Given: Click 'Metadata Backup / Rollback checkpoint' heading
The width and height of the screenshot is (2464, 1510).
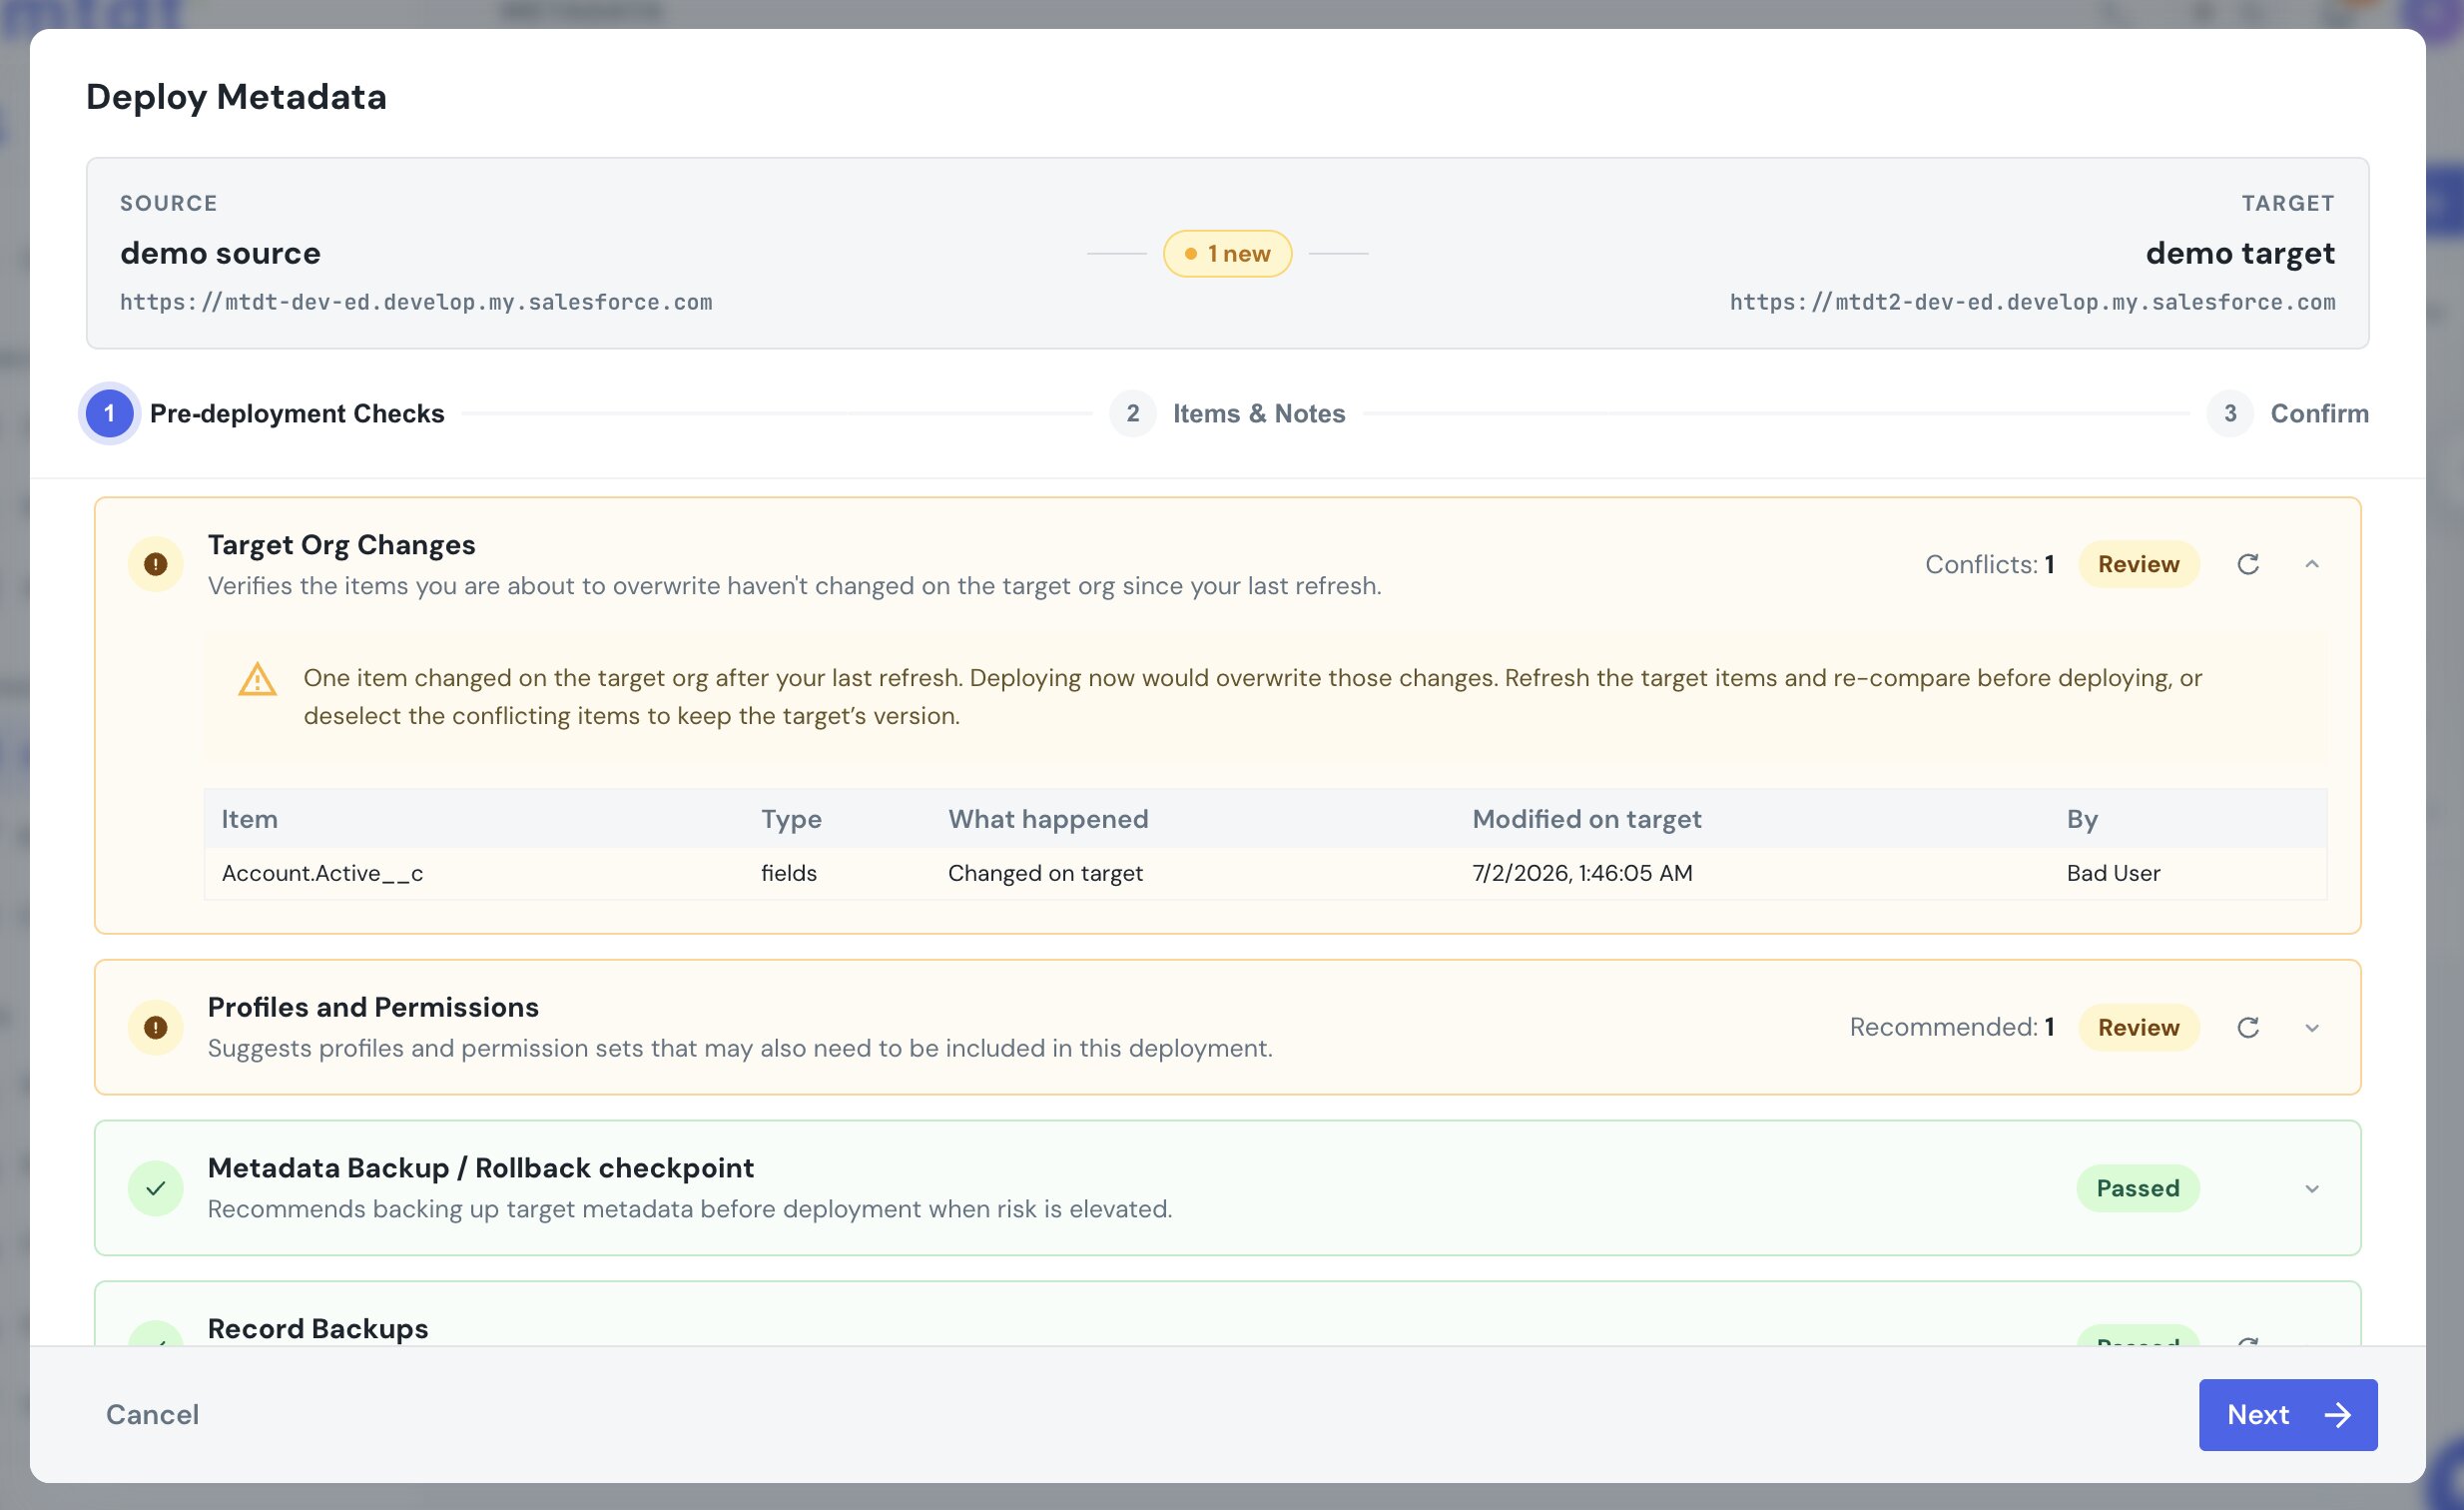Looking at the screenshot, I should point(481,1168).
